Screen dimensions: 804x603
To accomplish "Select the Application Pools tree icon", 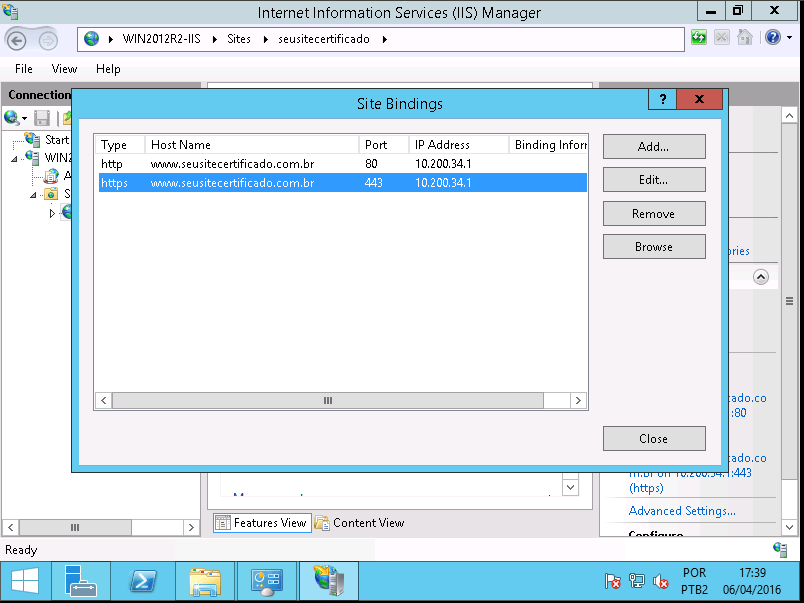I will point(51,176).
